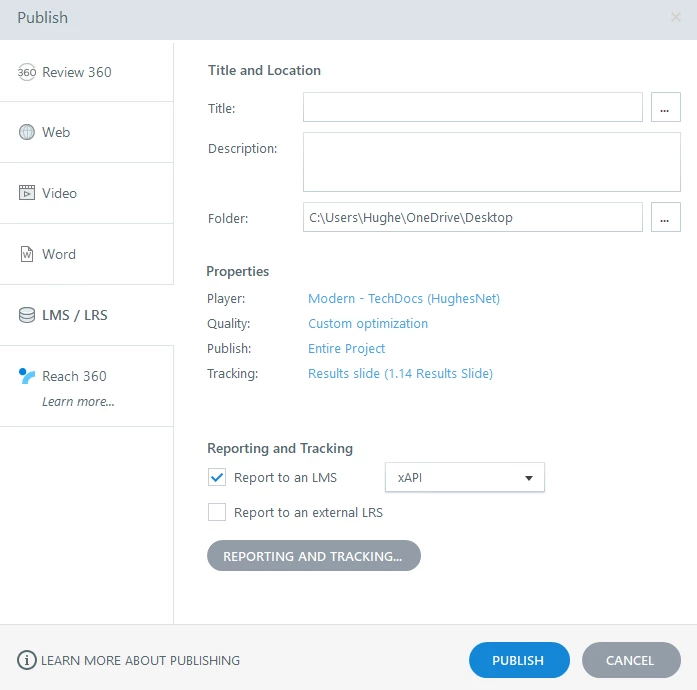Click the Web globe icon
This screenshot has width=697, height=690.
pos(27,132)
